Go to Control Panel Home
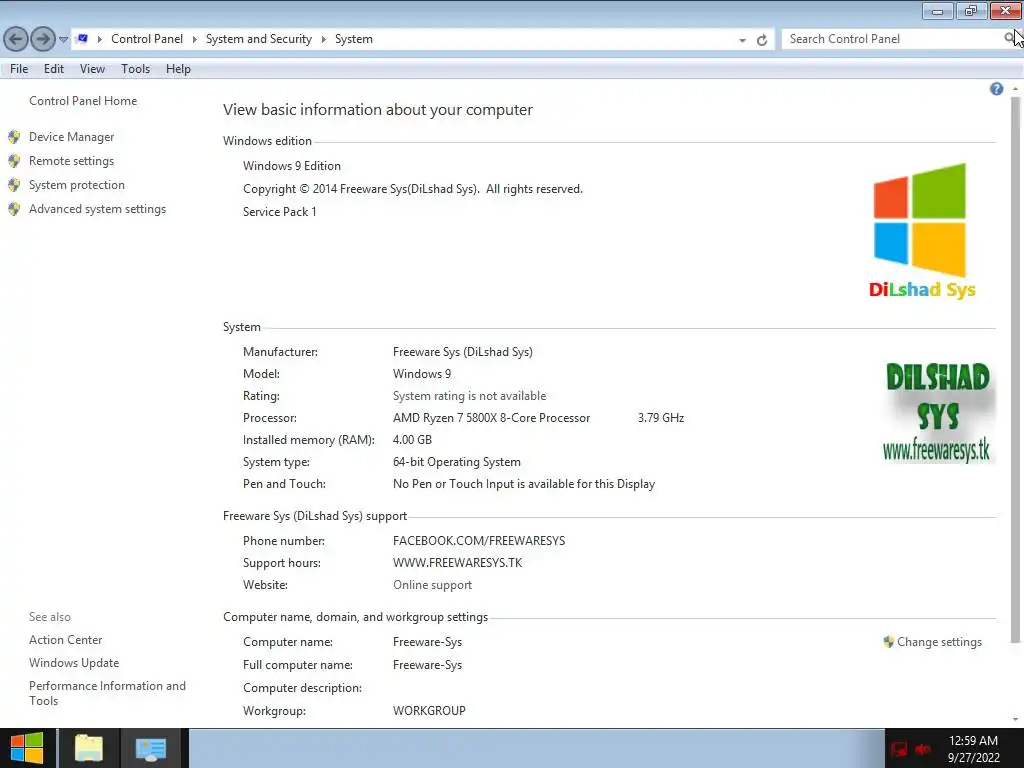This screenshot has width=1024, height=768. point(83,101)
